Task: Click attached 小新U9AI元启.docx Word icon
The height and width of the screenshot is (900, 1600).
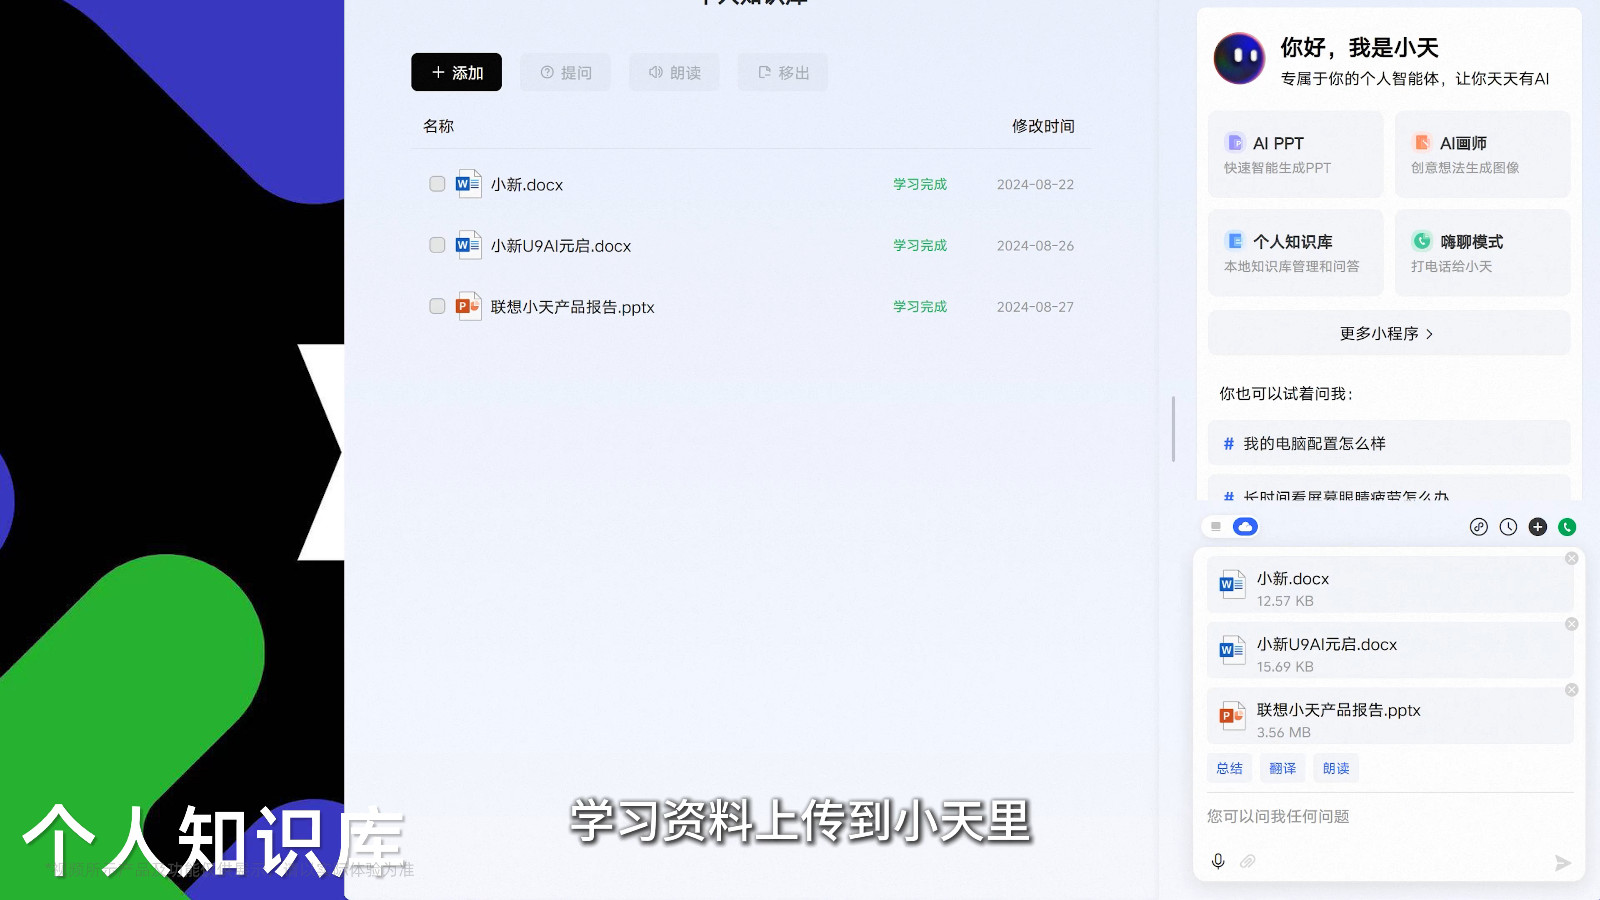Action: tap(1232, 650)
